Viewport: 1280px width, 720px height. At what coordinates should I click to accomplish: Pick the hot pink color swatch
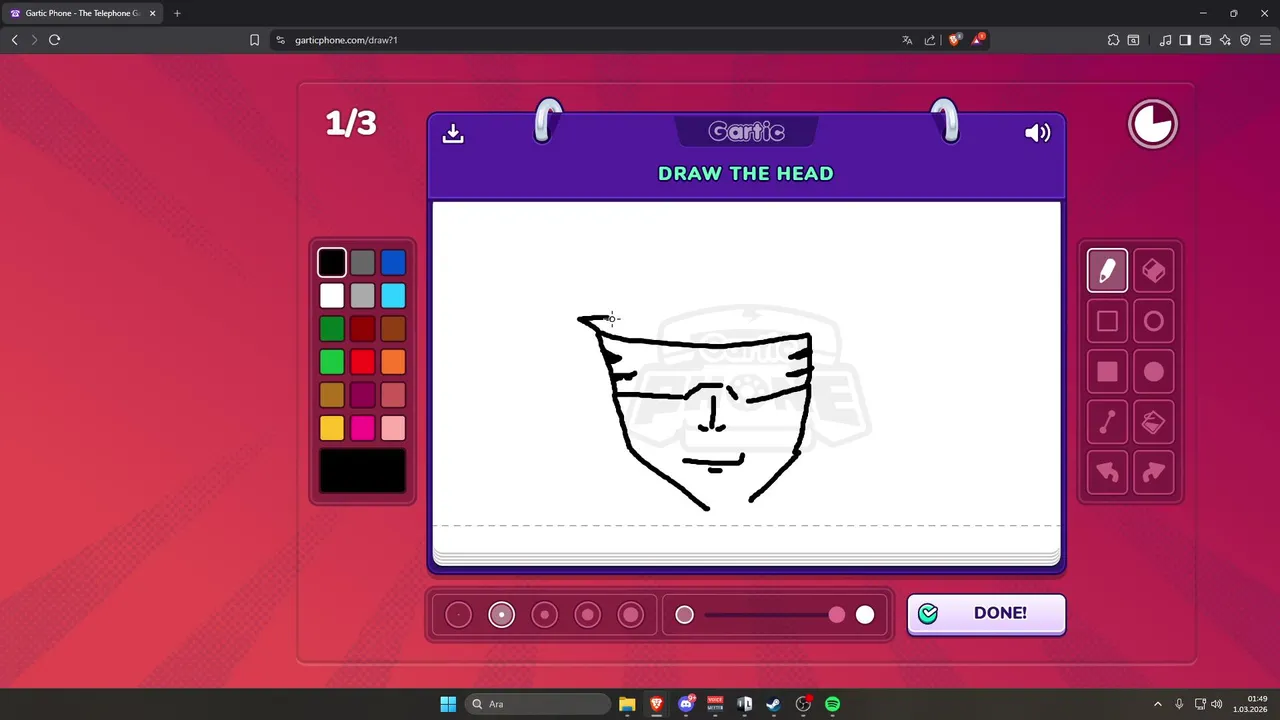pyautogui.click(x=363, y=428)
